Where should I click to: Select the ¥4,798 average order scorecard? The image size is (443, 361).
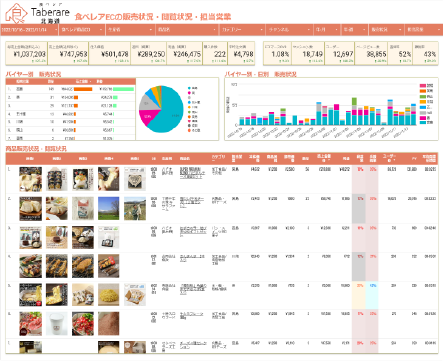(241, 53)
